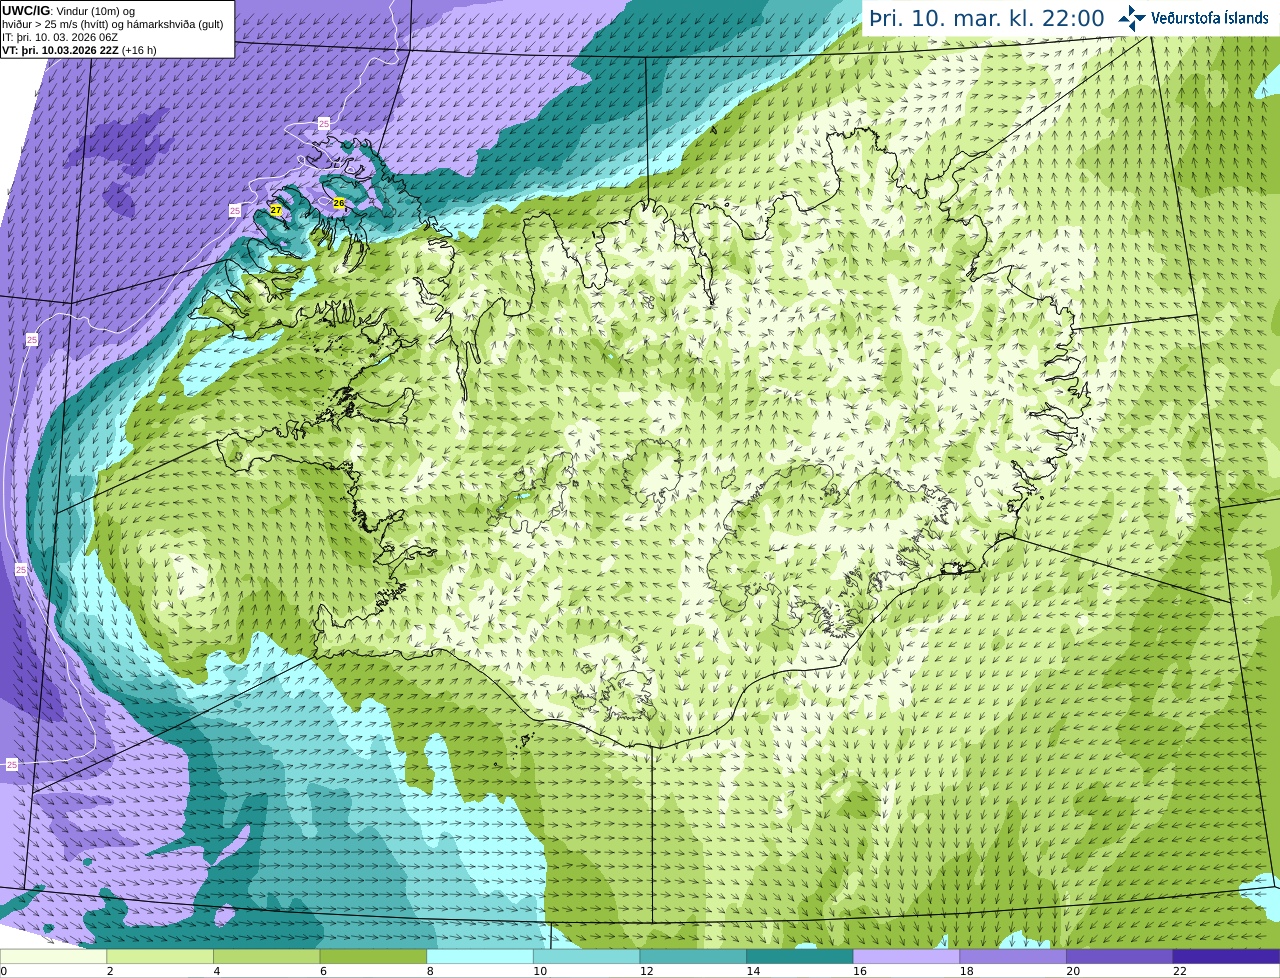
Task: Pick the 16–18 m/s lavender swatch
Action: coord(906,957)
